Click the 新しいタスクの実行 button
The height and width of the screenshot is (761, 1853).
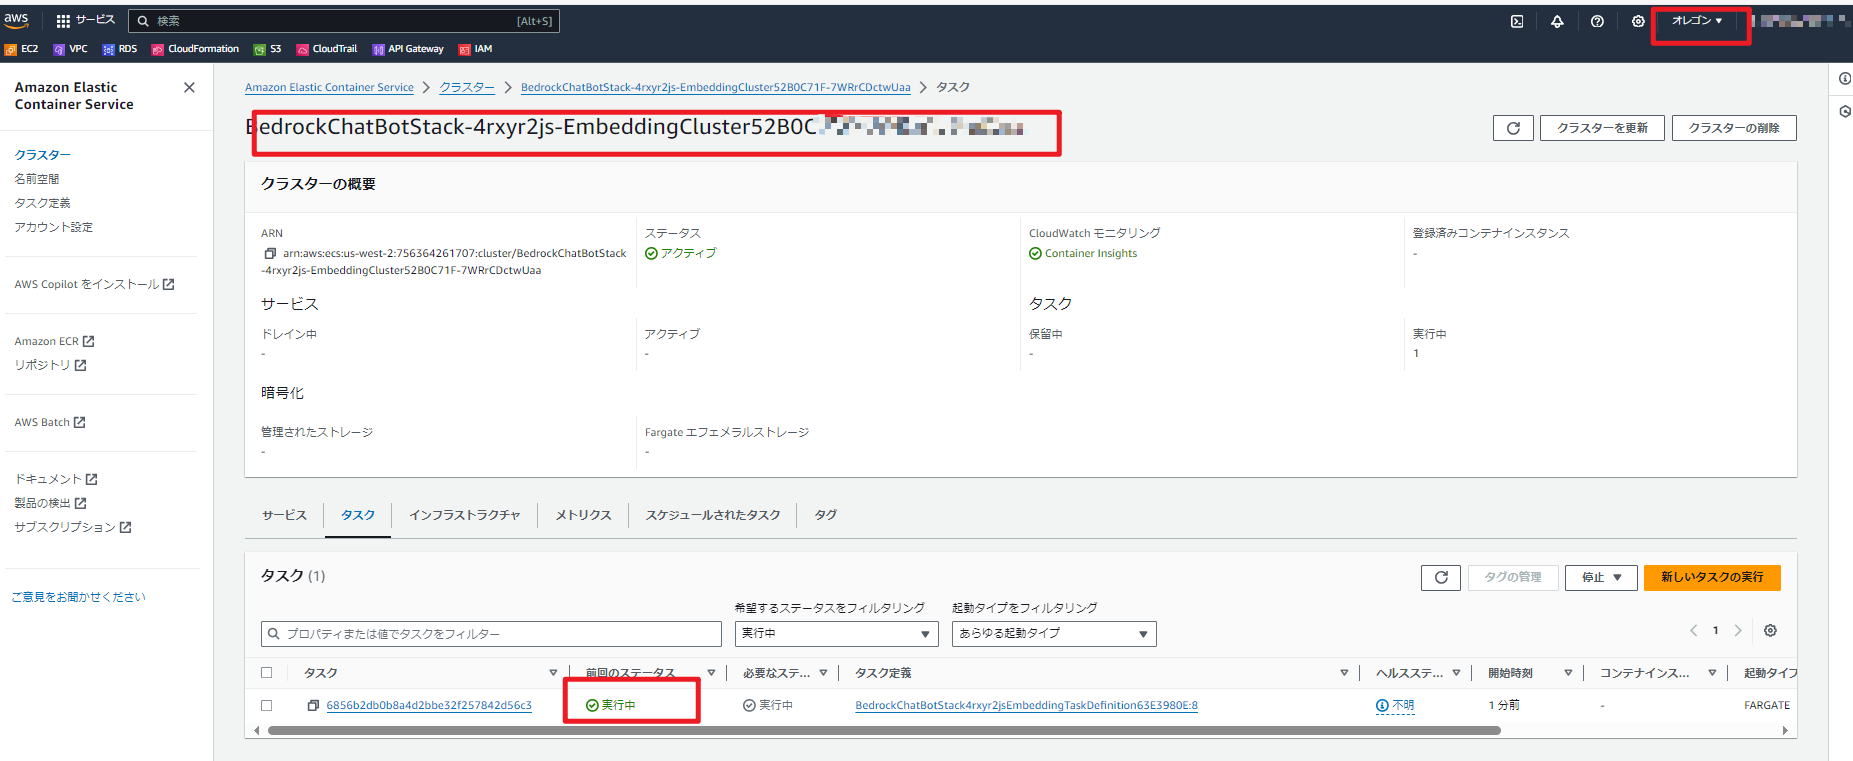click(1711, 577)
